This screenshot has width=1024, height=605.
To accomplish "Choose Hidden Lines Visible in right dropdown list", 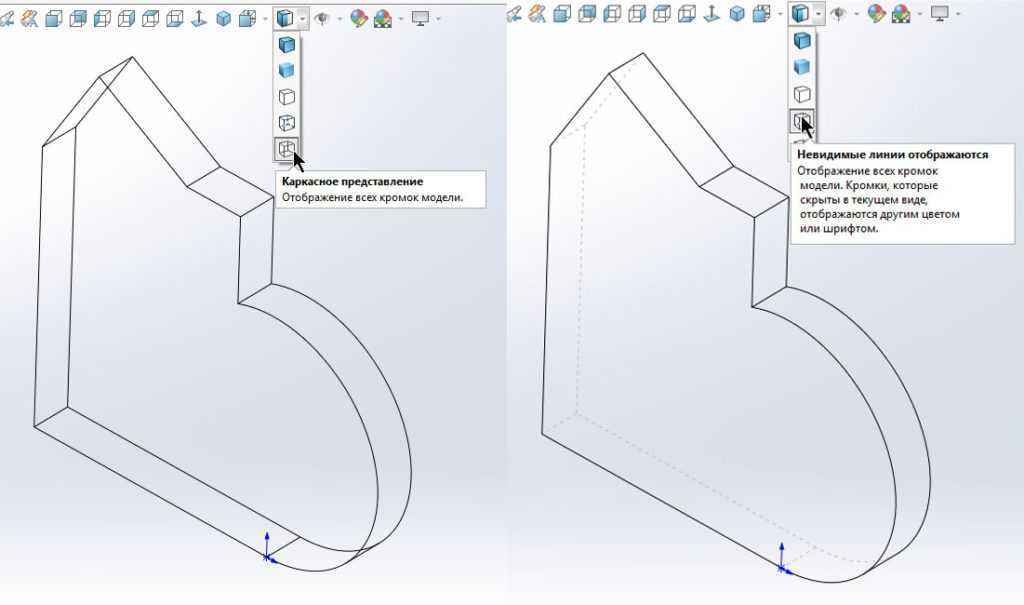I will pos(802,121).
